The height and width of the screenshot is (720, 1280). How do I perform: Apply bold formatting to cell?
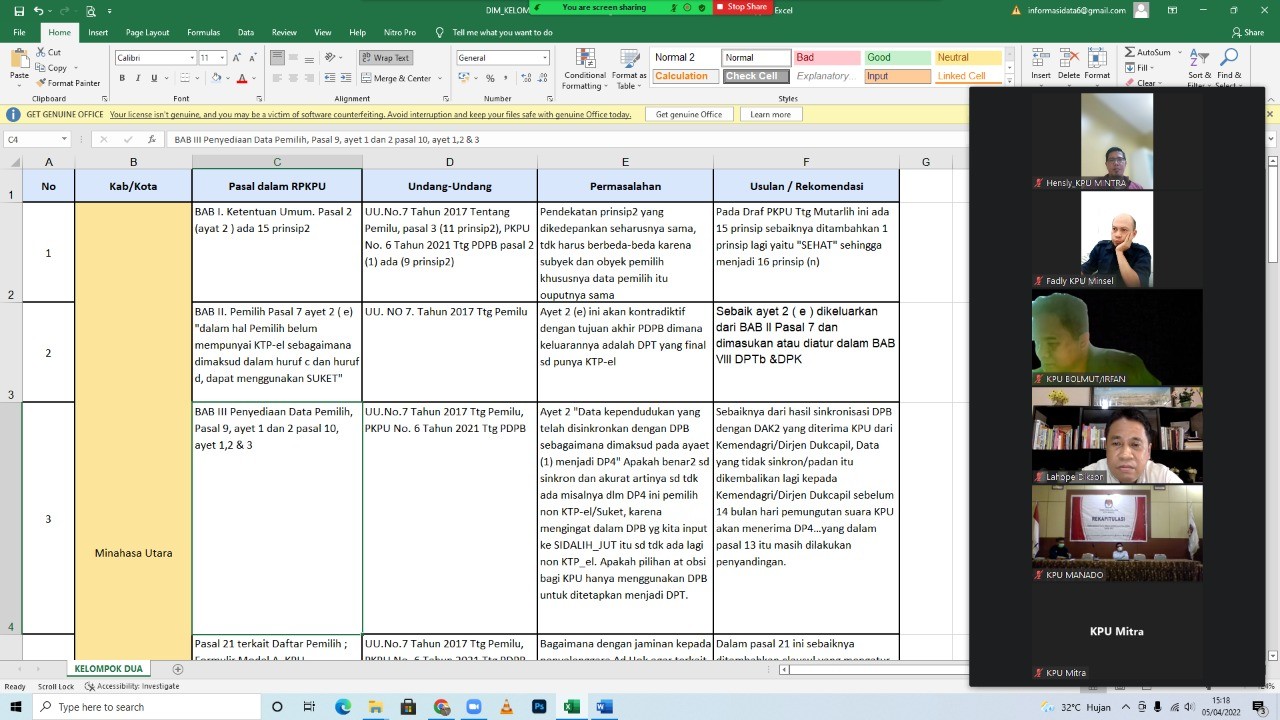[122, 78]
